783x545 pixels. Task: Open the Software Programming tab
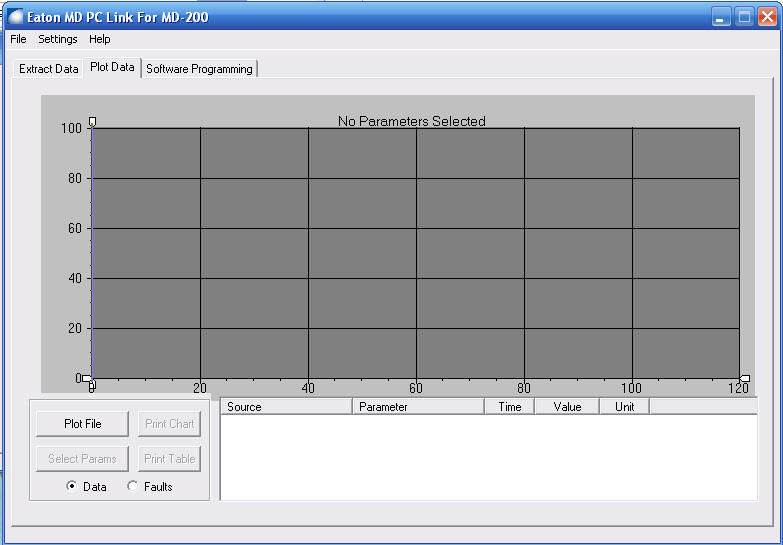(199, 69)
